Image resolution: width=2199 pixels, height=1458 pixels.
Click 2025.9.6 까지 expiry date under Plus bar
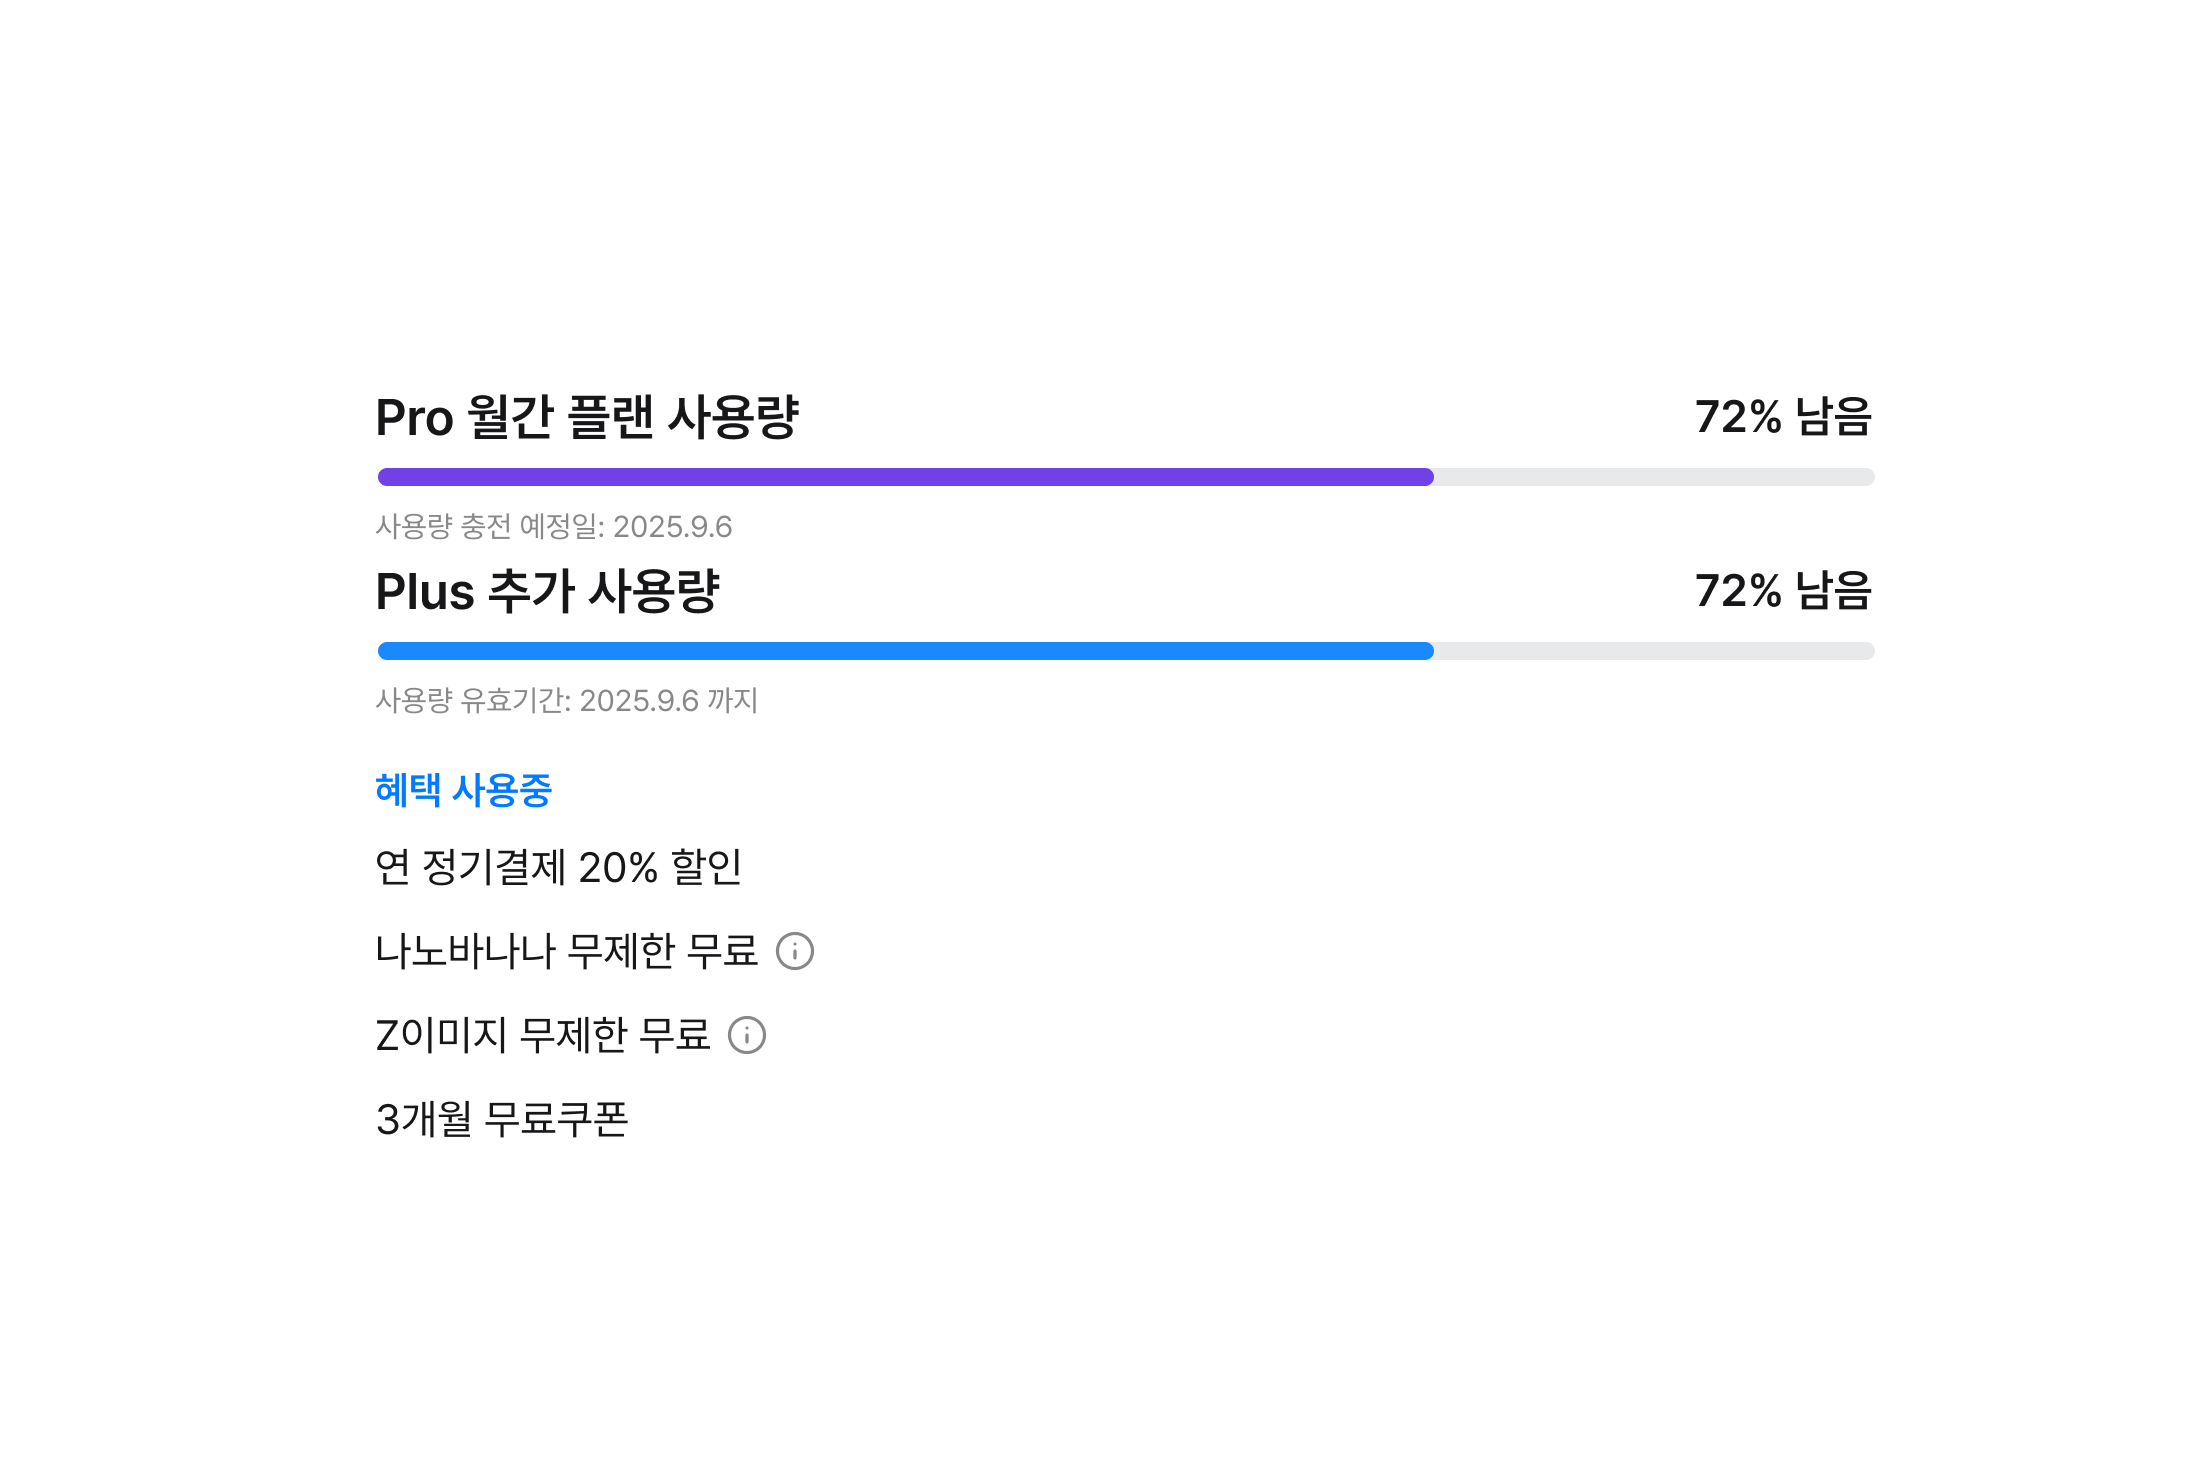point(668,701)
